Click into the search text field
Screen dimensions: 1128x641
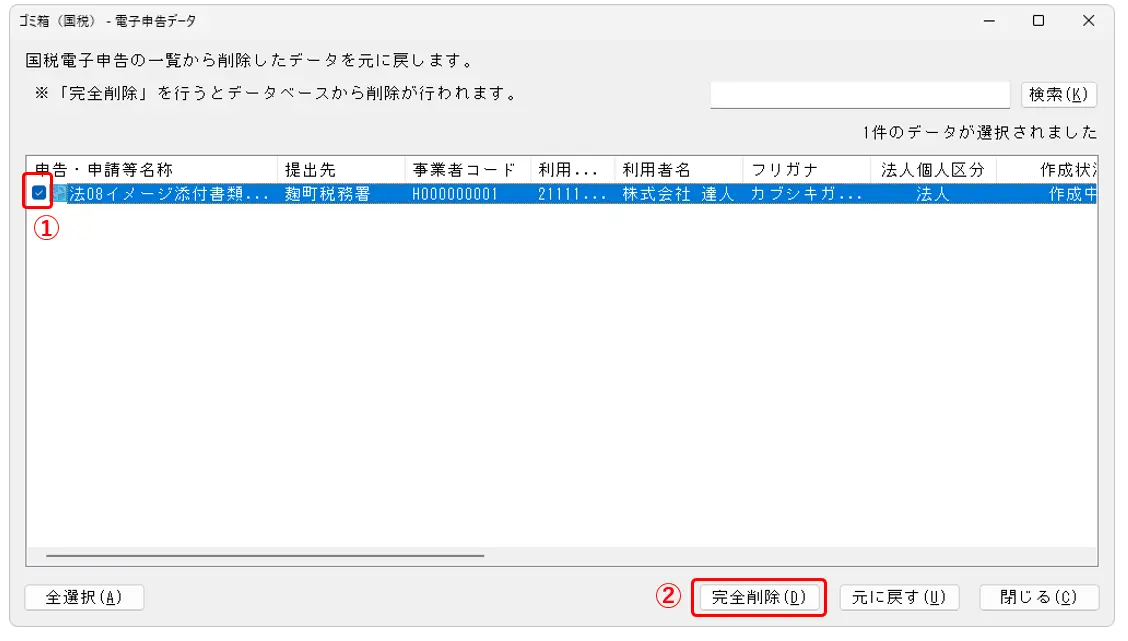860,95
